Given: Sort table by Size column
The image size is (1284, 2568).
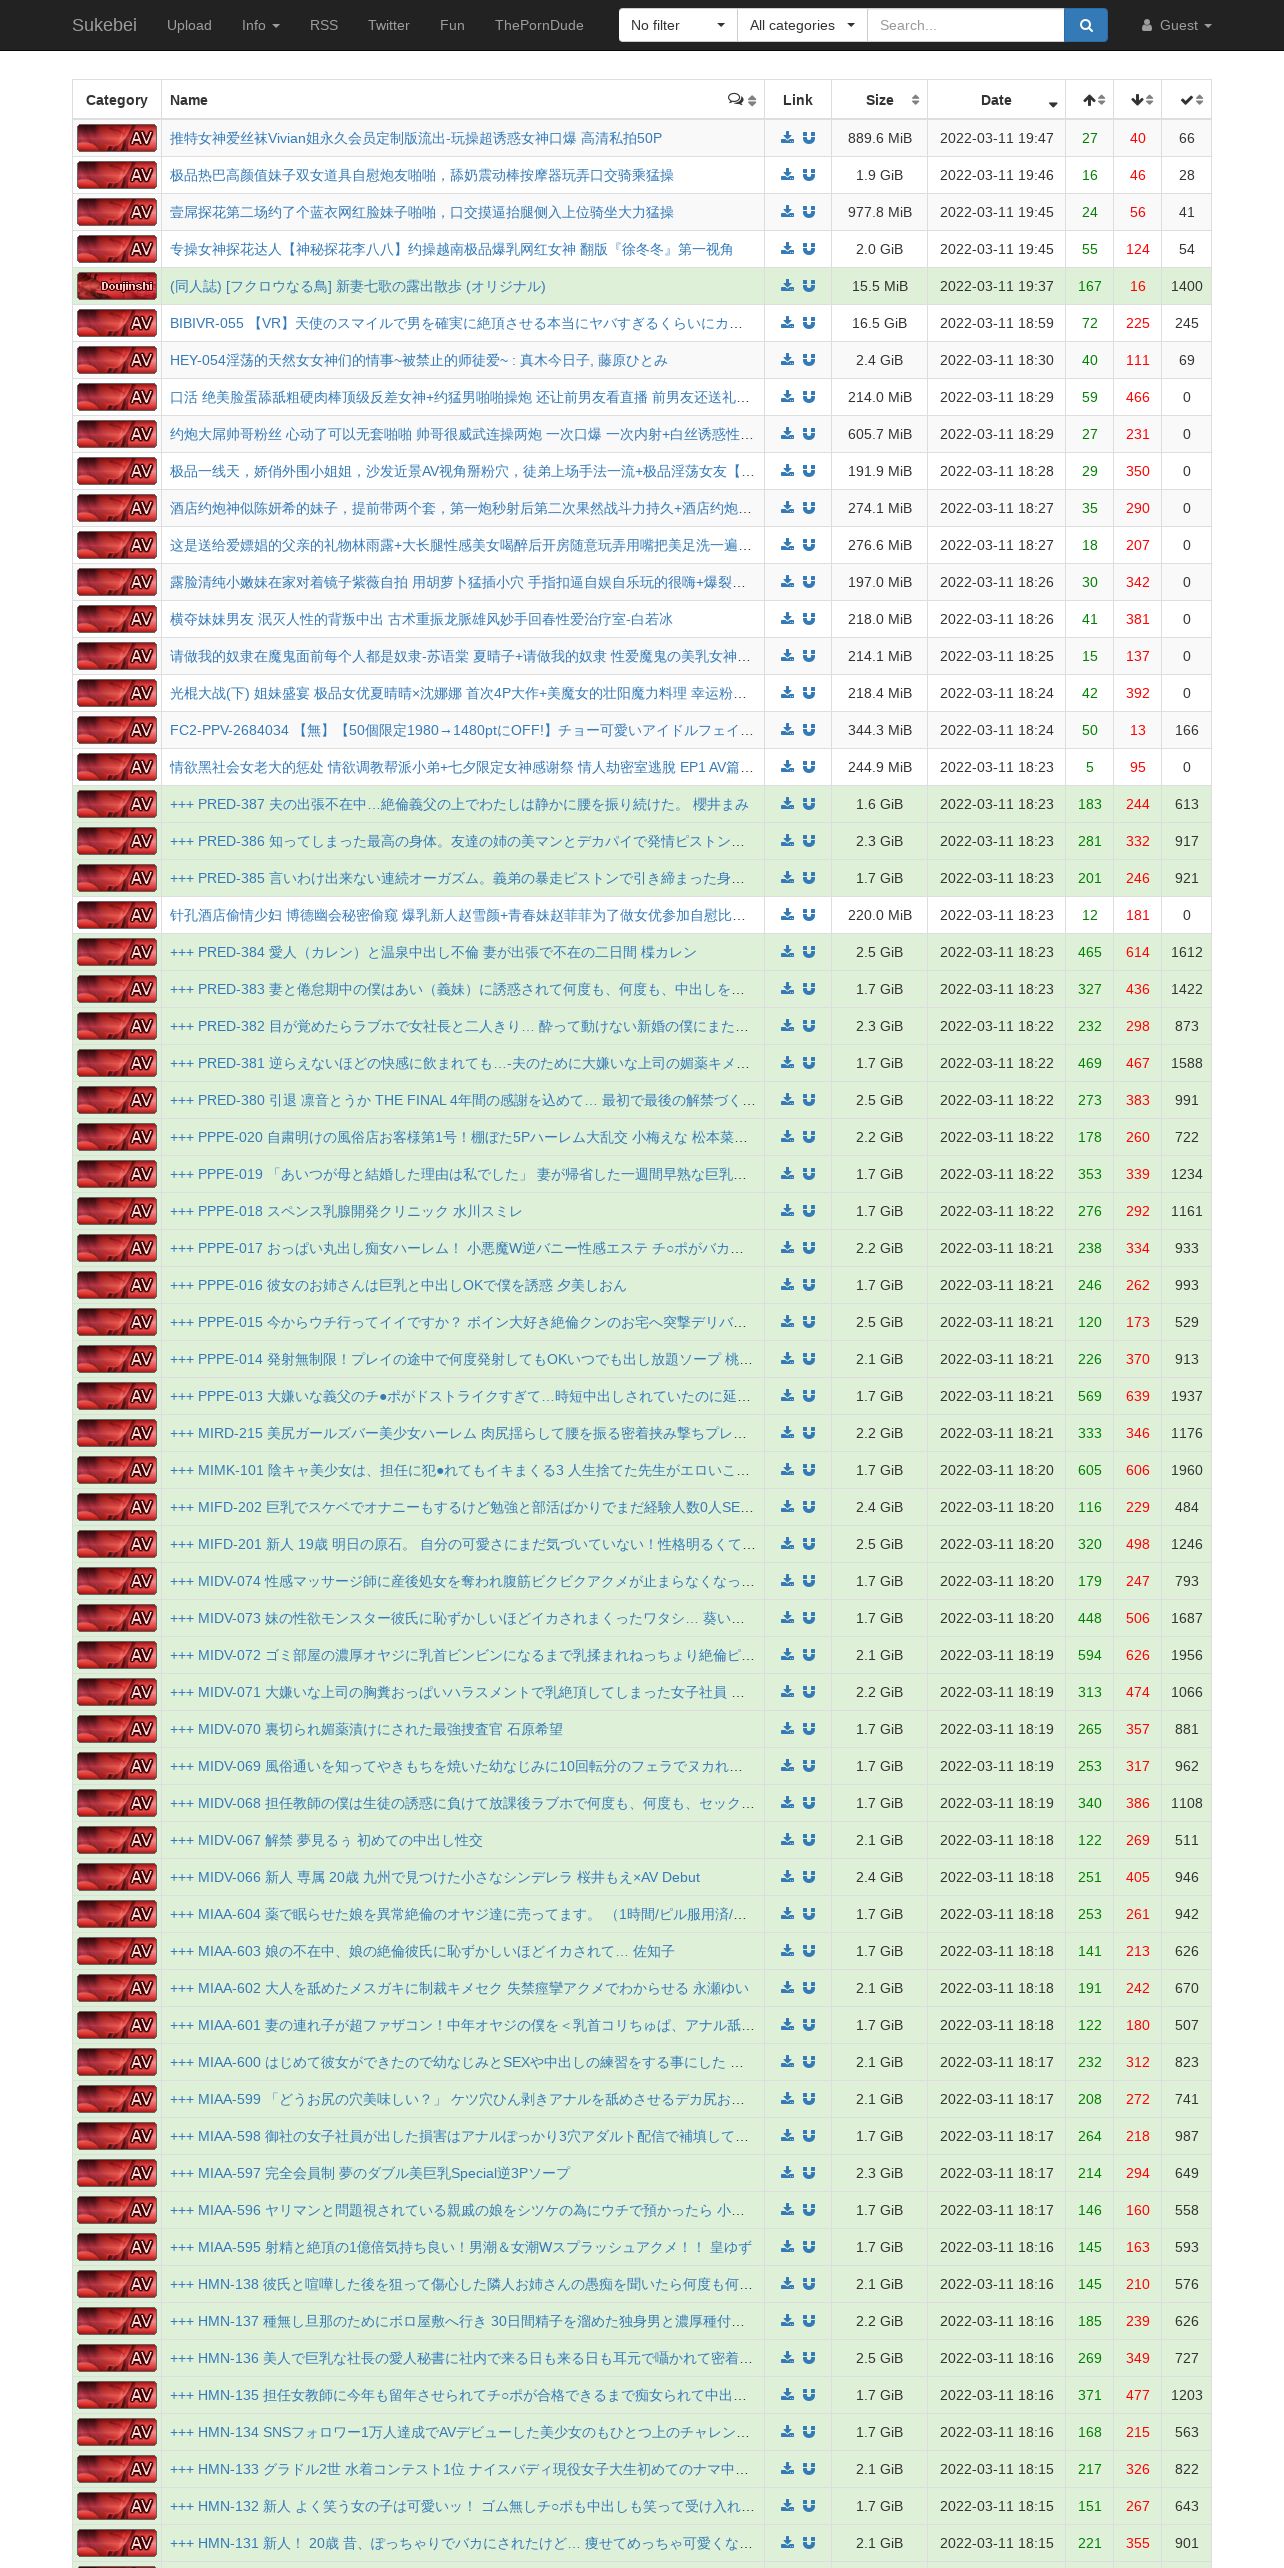Looking at the screenshot, I should [x=879, y=100].
